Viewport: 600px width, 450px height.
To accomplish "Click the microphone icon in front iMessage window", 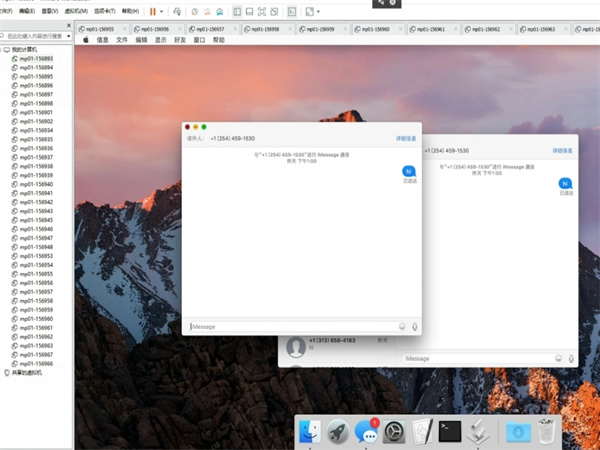I will pyautogui.click(x=415, y=326).
